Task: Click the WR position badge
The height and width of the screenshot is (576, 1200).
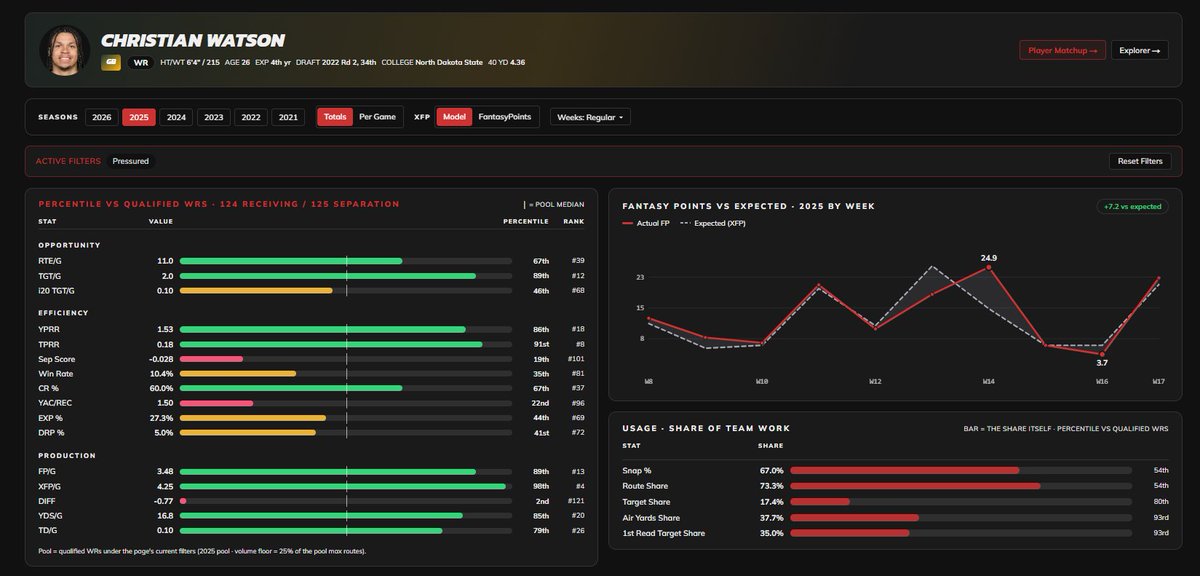Action: coord(139,62)
